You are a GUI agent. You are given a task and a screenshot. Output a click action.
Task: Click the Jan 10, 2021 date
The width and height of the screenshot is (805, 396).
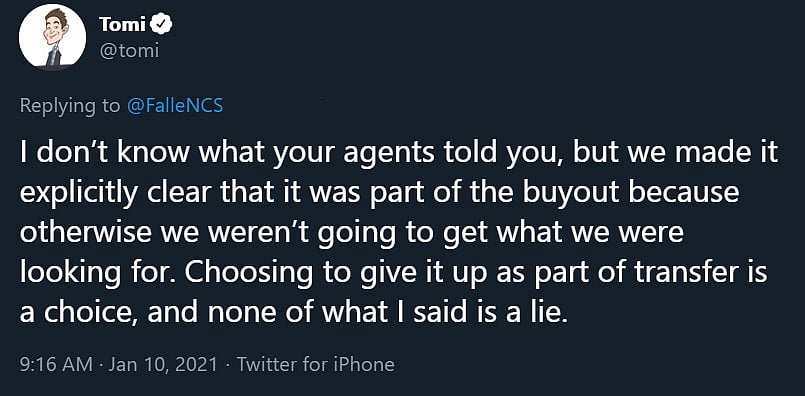coord(163,364)
